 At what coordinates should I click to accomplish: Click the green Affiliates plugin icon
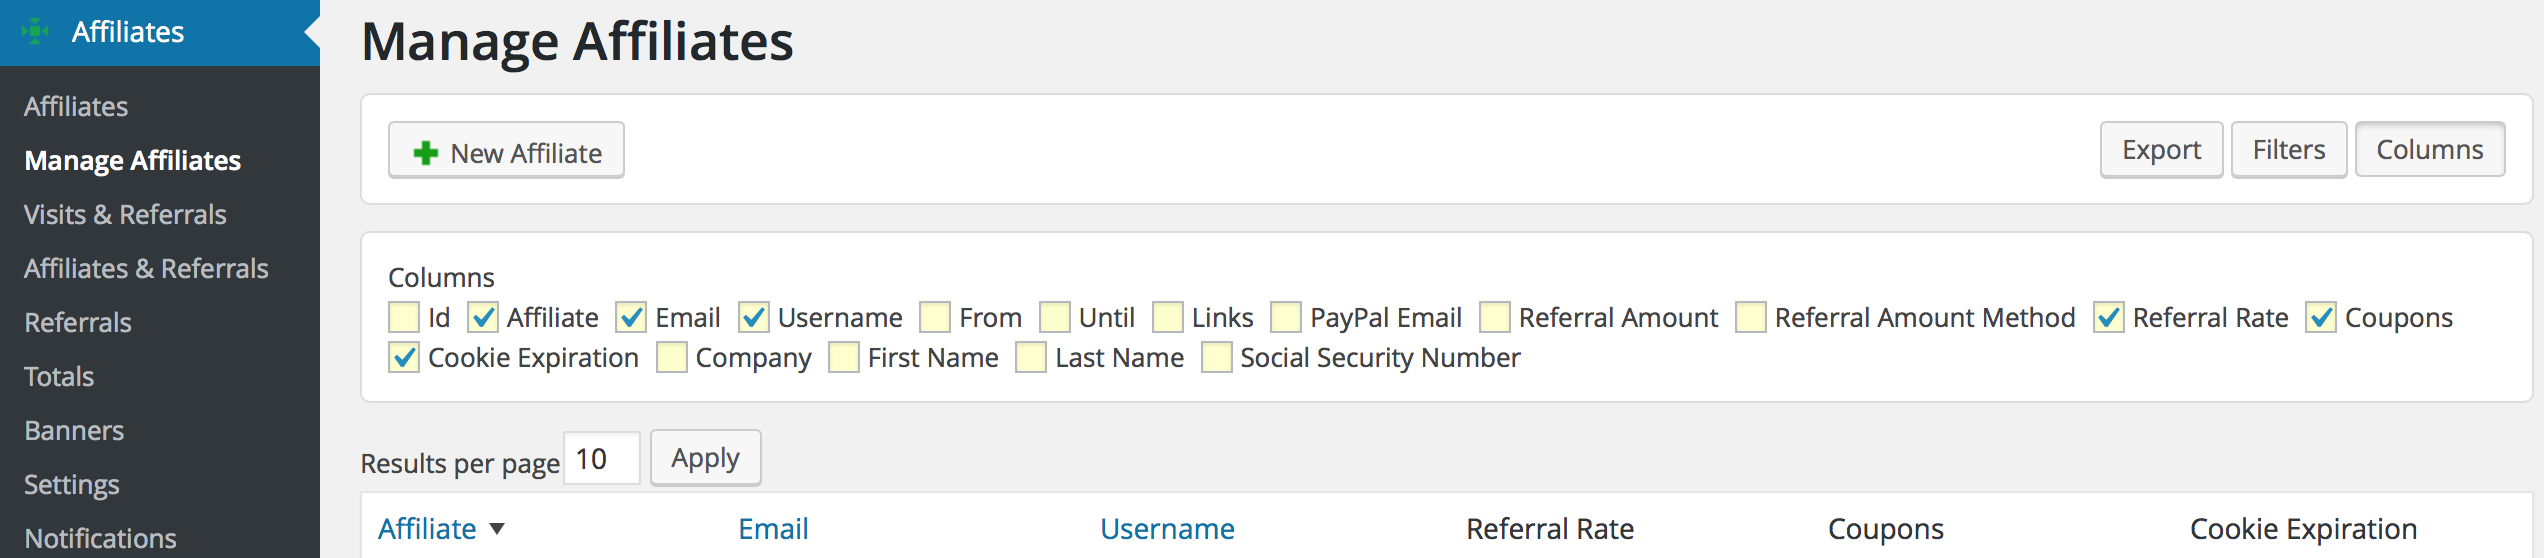pyautogui.click(x=36, y=32)
